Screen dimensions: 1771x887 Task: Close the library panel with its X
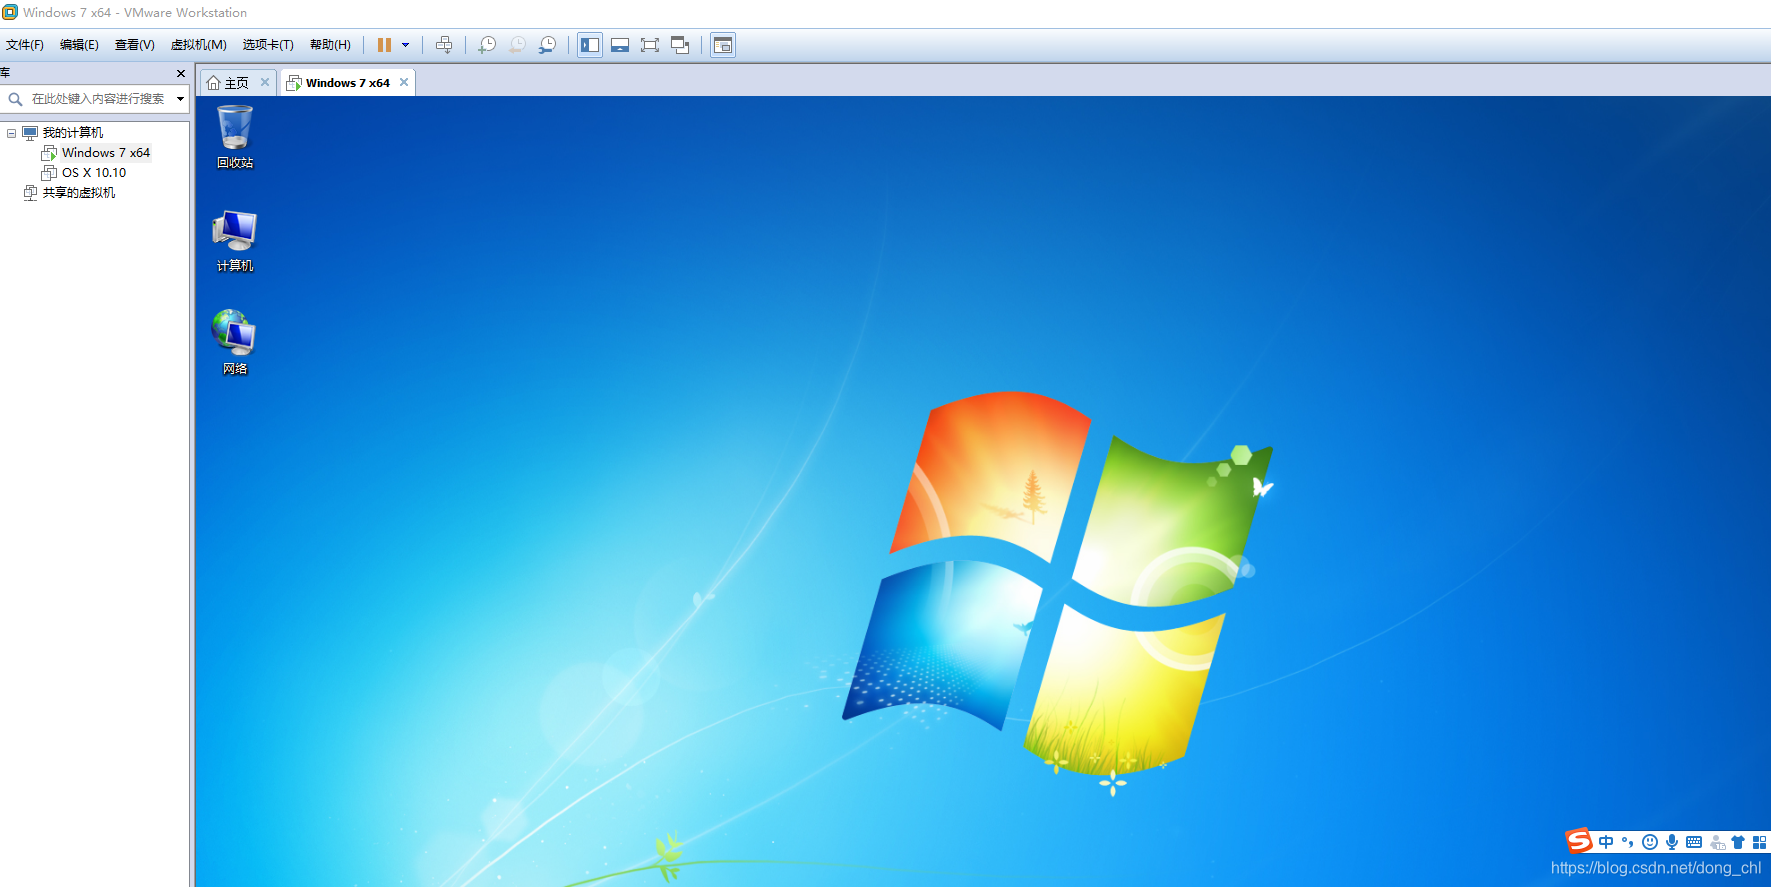pyautogui.click(x=181, y=73)
